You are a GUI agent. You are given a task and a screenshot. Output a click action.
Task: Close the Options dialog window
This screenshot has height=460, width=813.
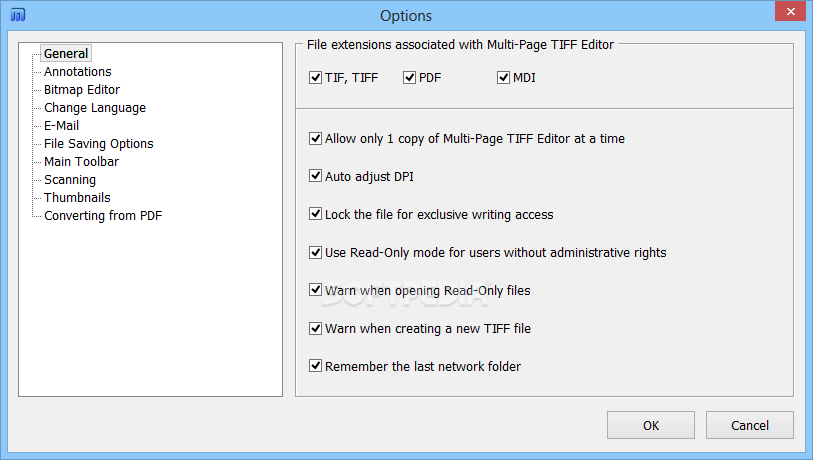click(x=791, y=11)
